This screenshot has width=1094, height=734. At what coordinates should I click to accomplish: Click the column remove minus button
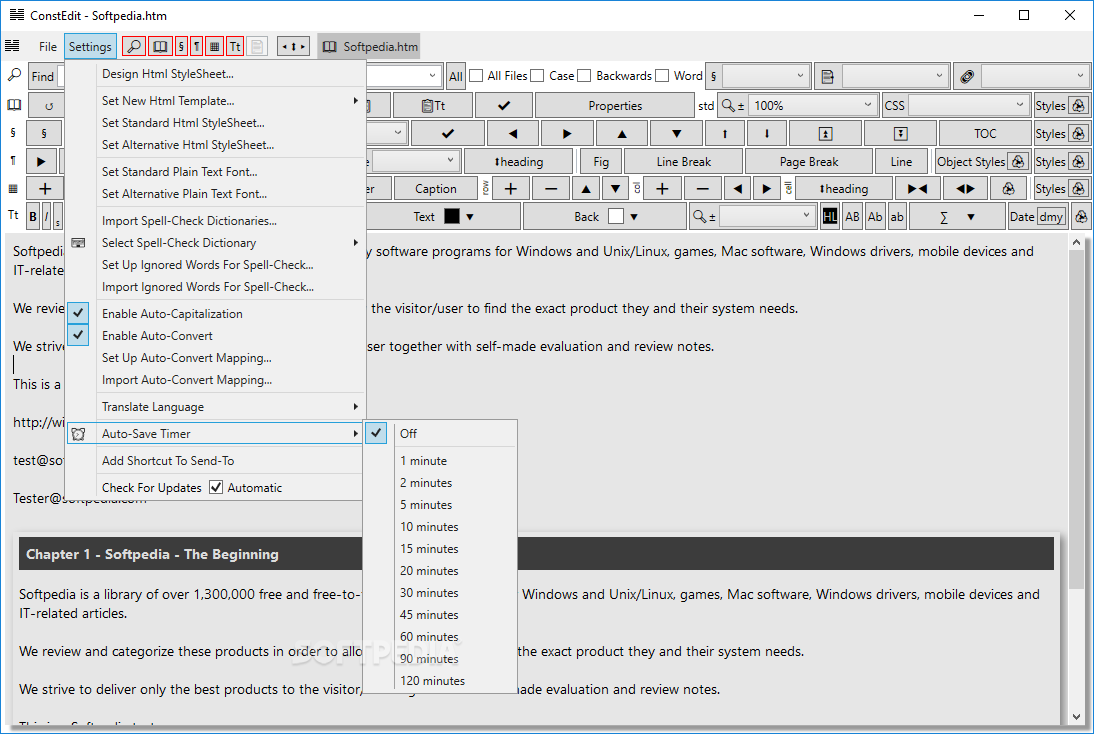pyautogui.click(x=703, y=188)
